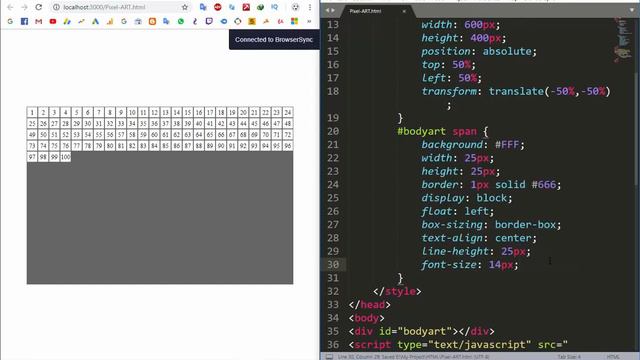The height and width of the screenshot is (360, 640).
Task: Go back in the browser
Action: (10, 7)
